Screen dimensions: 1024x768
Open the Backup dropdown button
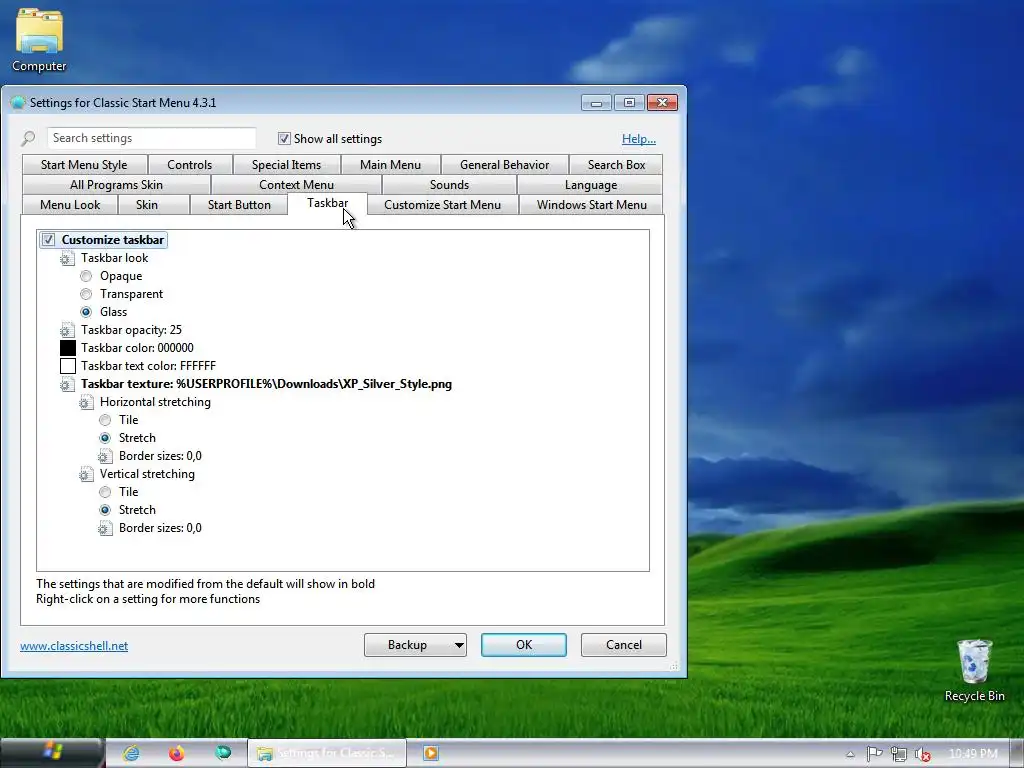tap(415, 645)
